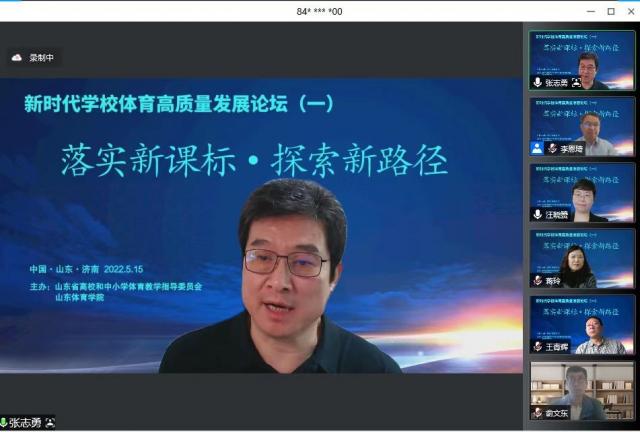Click the host icon after 张志勇's name at bottom left
Image resolution: width=640 pixels, height=432 pixels.
(51, 422)
